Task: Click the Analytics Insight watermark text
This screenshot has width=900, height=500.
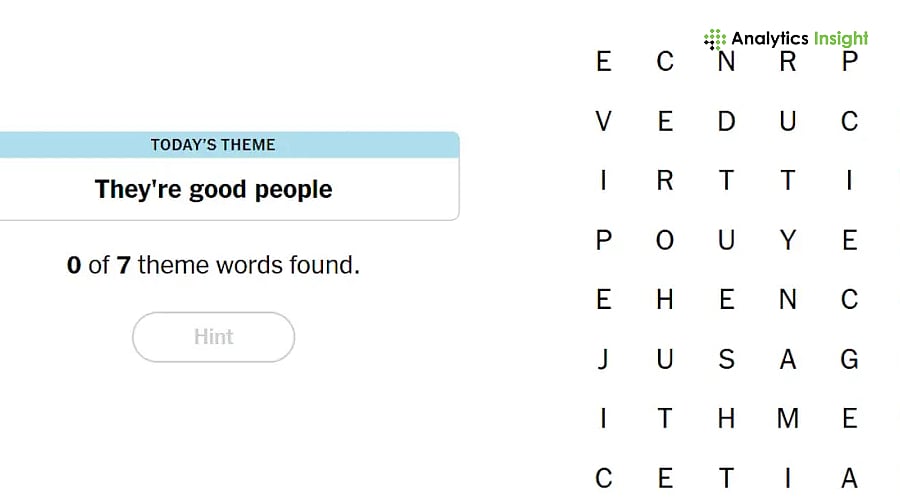Action: [799, 39]
